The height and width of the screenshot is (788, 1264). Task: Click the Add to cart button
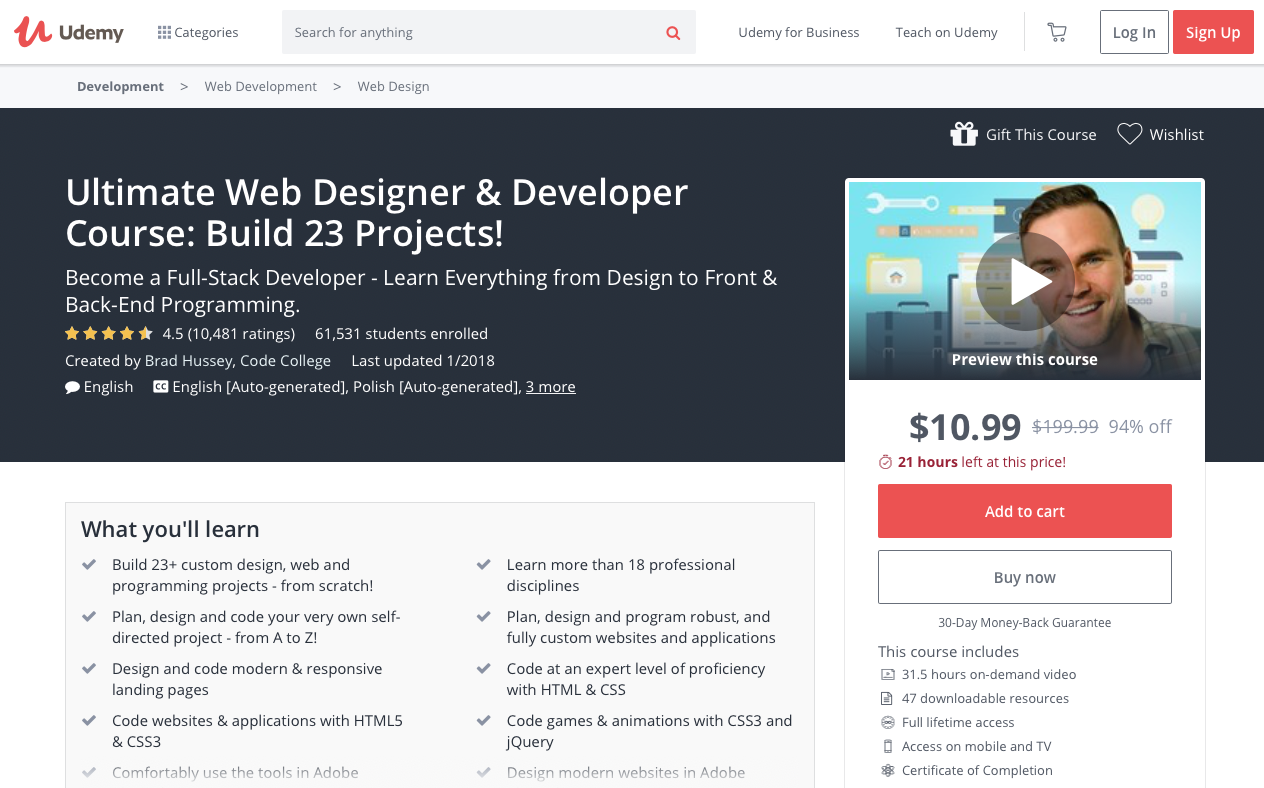1025,511
